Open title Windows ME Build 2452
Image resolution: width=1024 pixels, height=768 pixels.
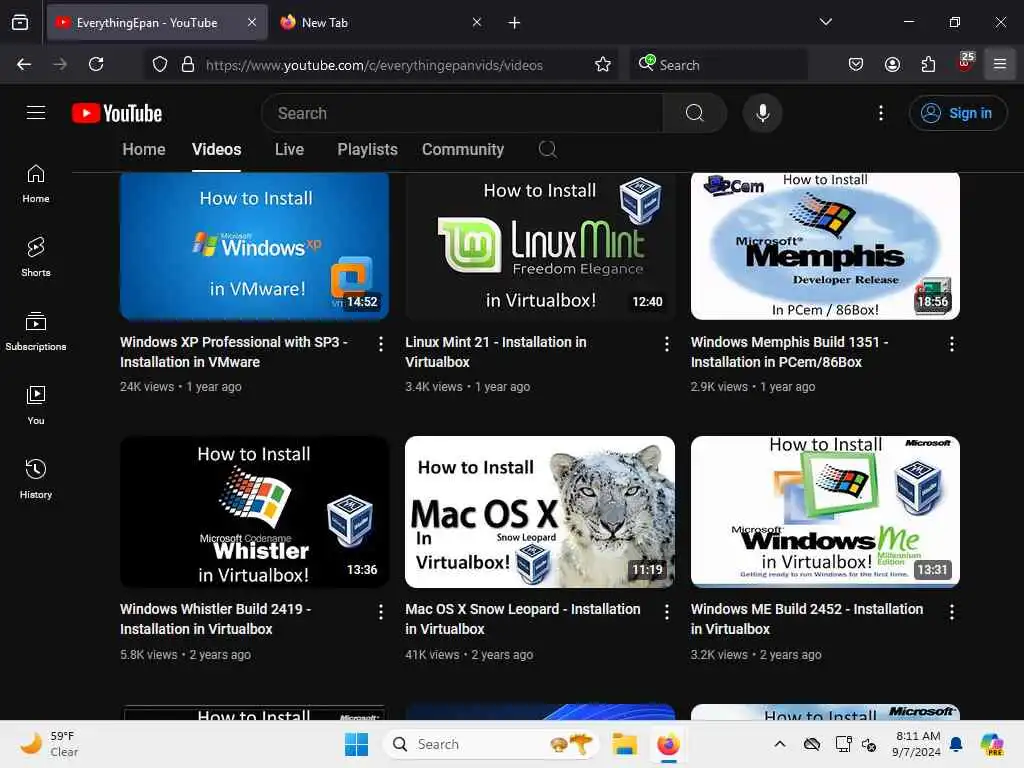point(807,619)
